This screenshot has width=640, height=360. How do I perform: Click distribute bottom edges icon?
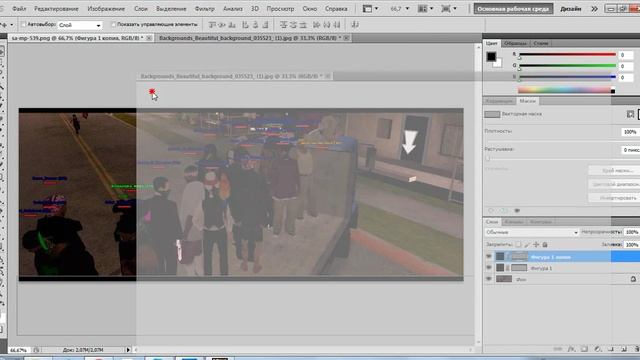(303, 25)
